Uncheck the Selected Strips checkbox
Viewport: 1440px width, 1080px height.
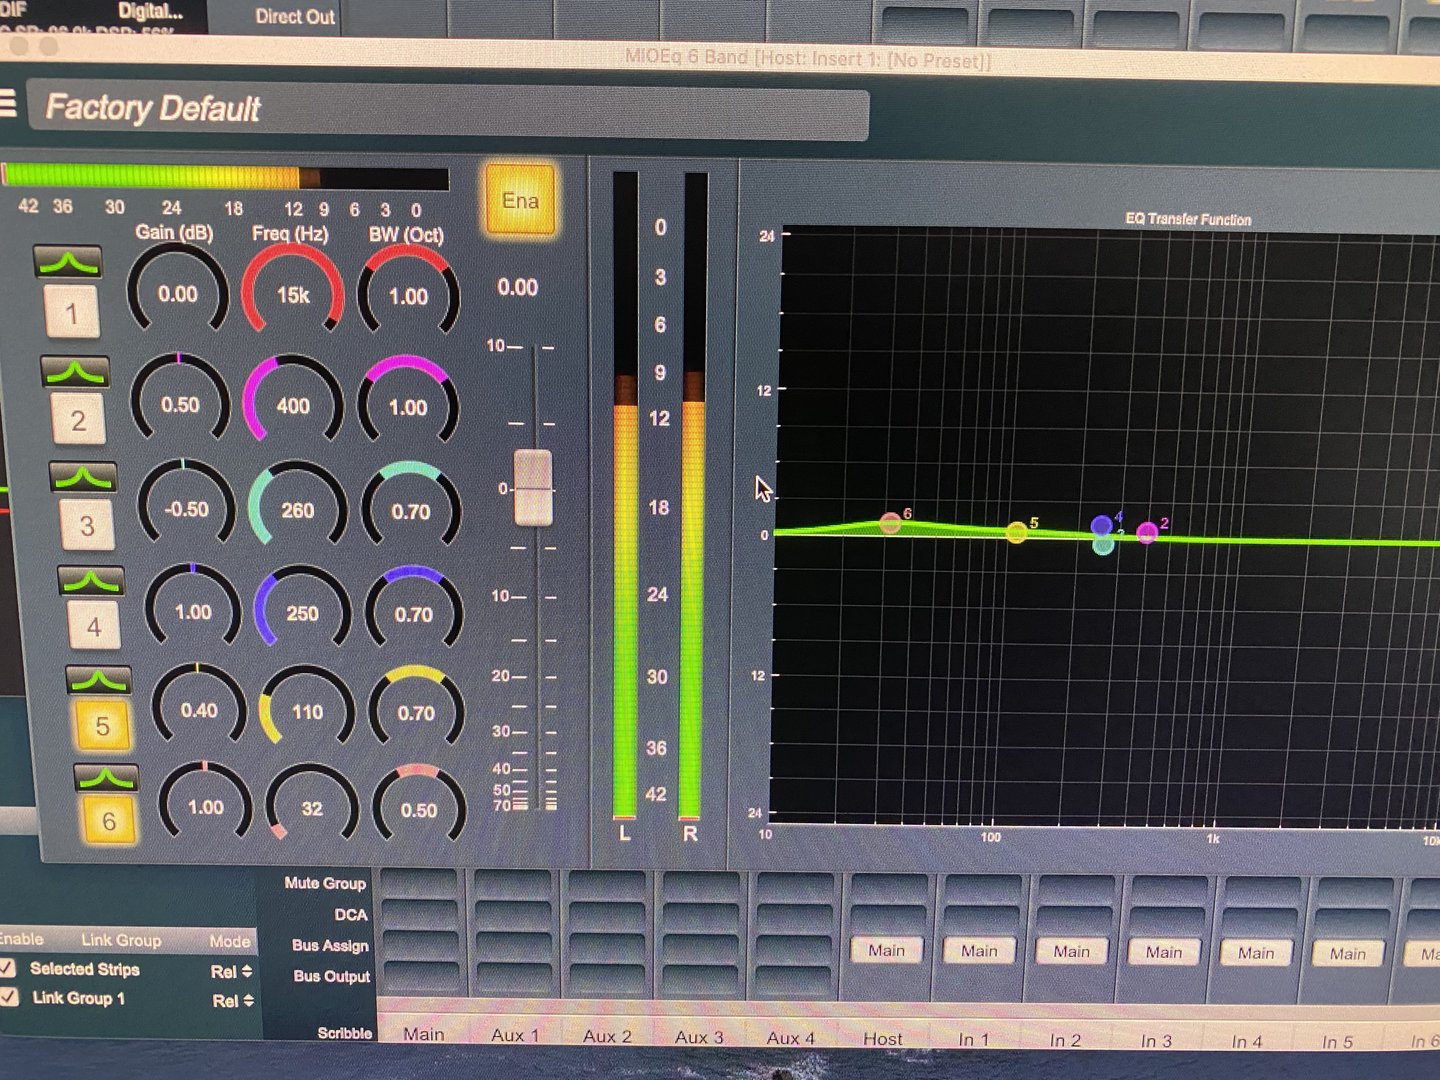pos(7,967)
